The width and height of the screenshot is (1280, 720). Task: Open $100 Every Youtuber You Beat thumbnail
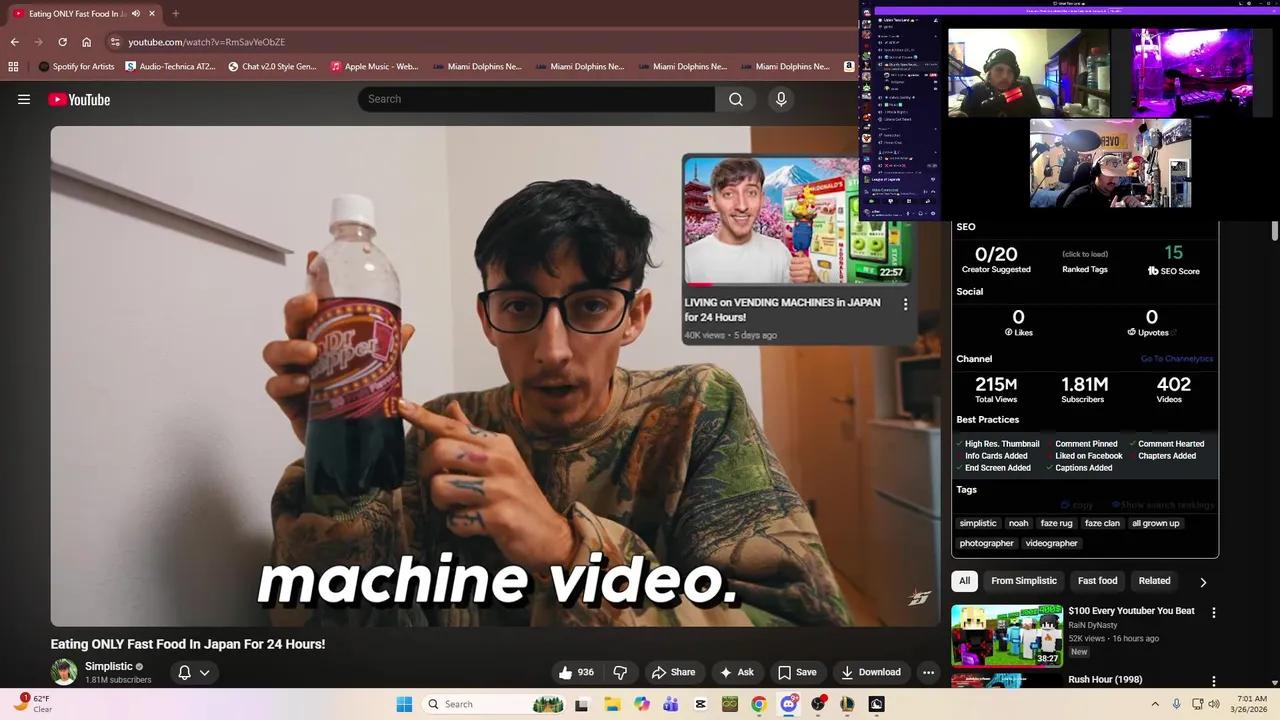point(1006,635)
